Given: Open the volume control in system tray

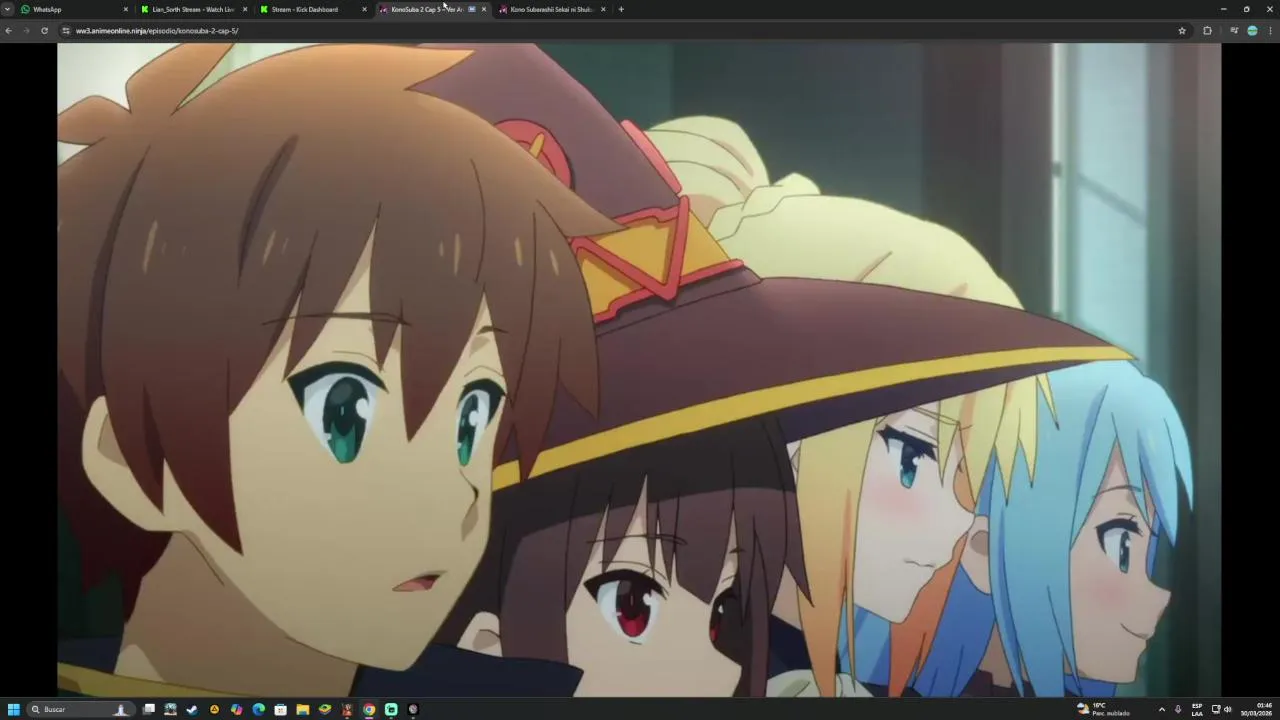Looking at the screenshot, I should tap(1227, 709).
